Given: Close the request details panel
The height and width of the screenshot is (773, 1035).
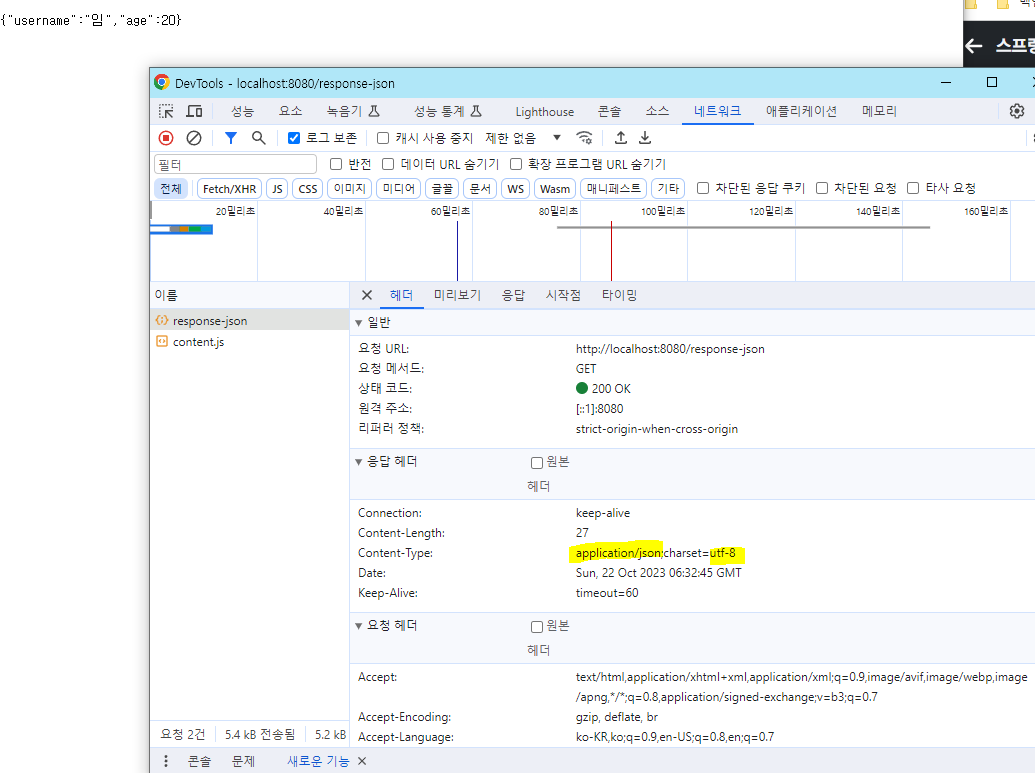Looking at the screenshot, I should [367, 295].
